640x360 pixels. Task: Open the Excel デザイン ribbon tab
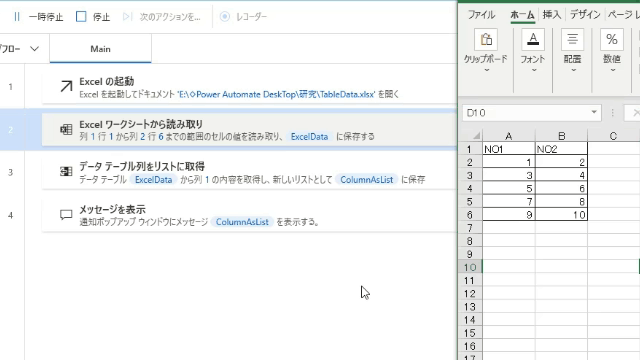coord(585,15)
